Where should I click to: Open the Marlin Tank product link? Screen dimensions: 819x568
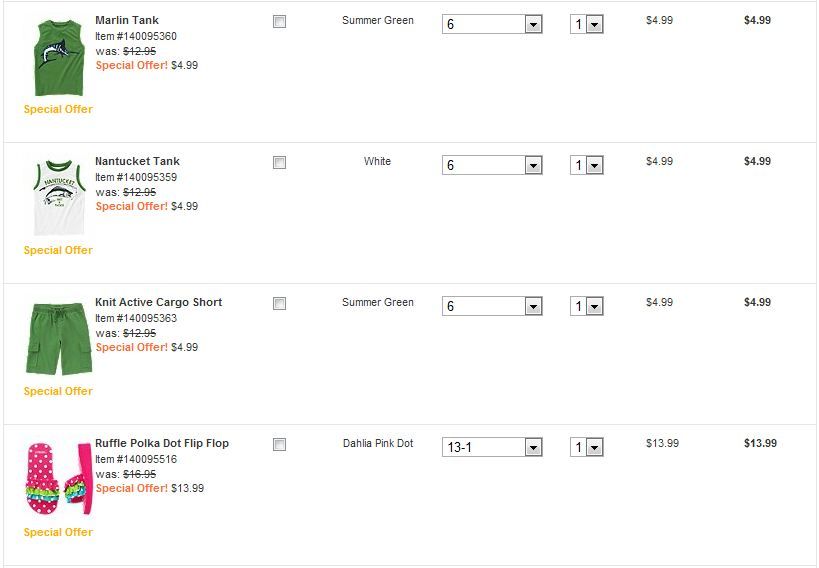click(x=126, y=20)
